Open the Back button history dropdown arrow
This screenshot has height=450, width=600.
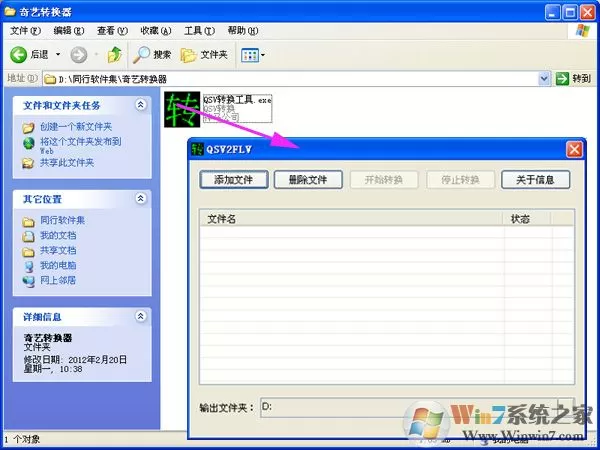(58, 55)
